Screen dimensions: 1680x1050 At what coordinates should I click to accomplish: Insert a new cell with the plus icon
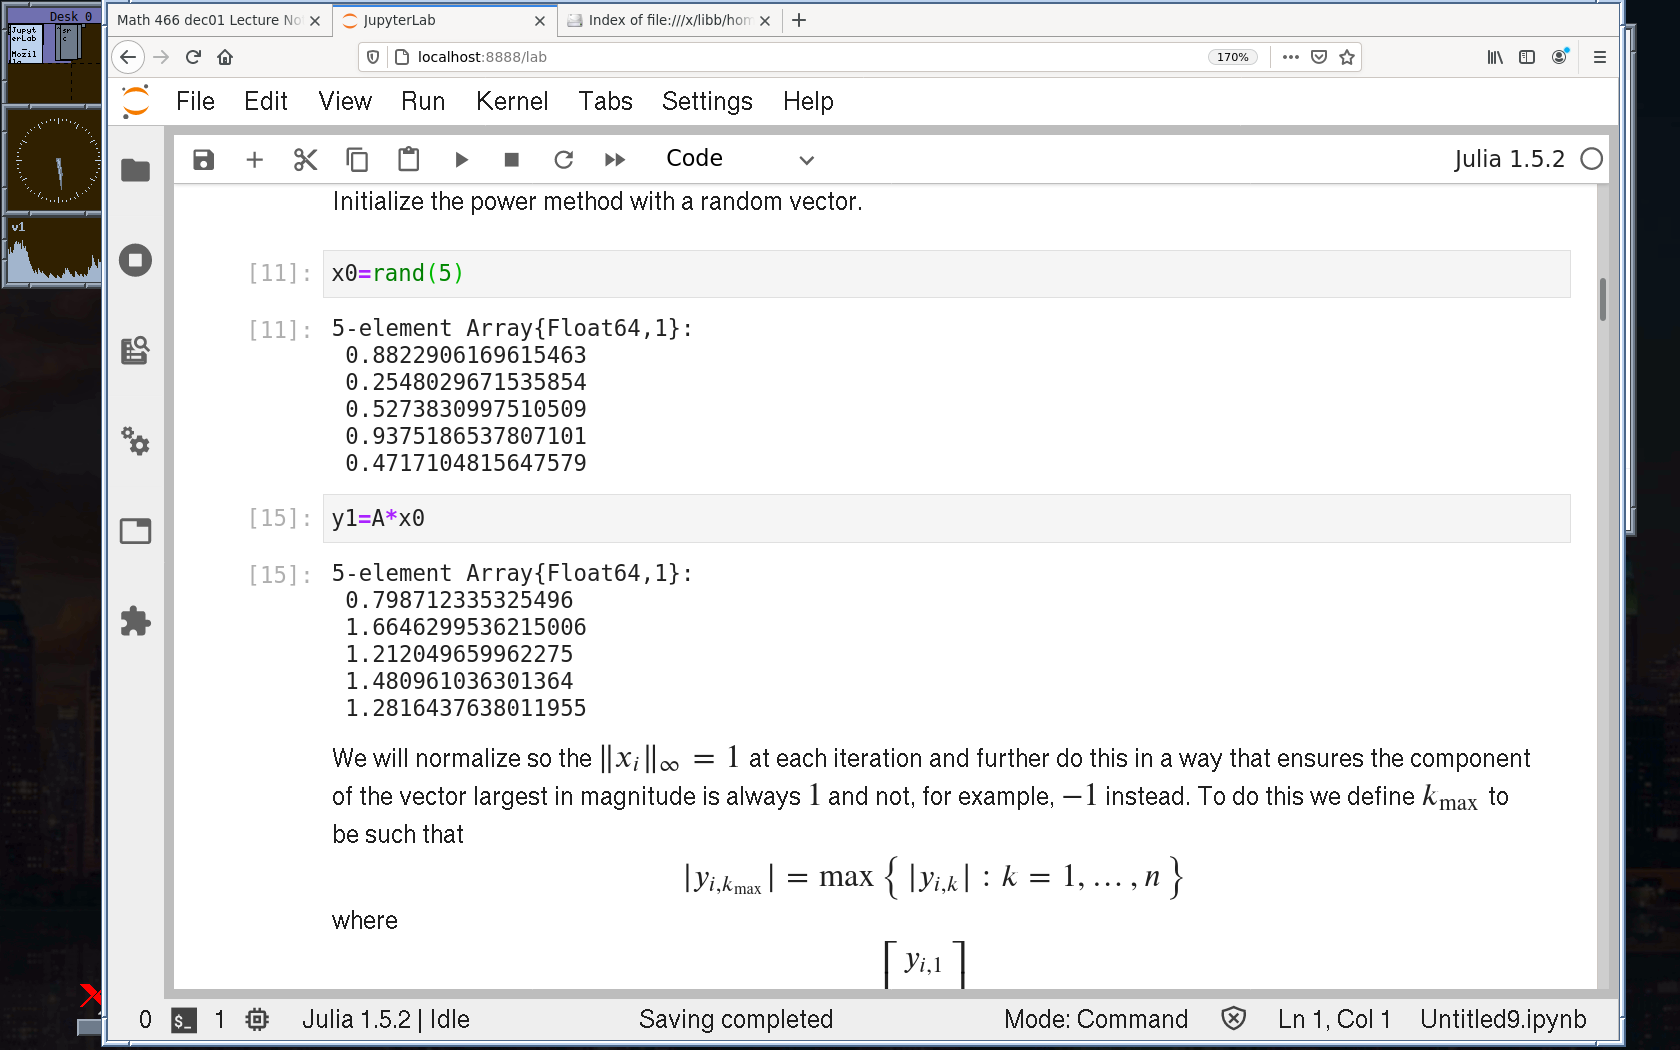pyautogui.click(x=255, y=160)
